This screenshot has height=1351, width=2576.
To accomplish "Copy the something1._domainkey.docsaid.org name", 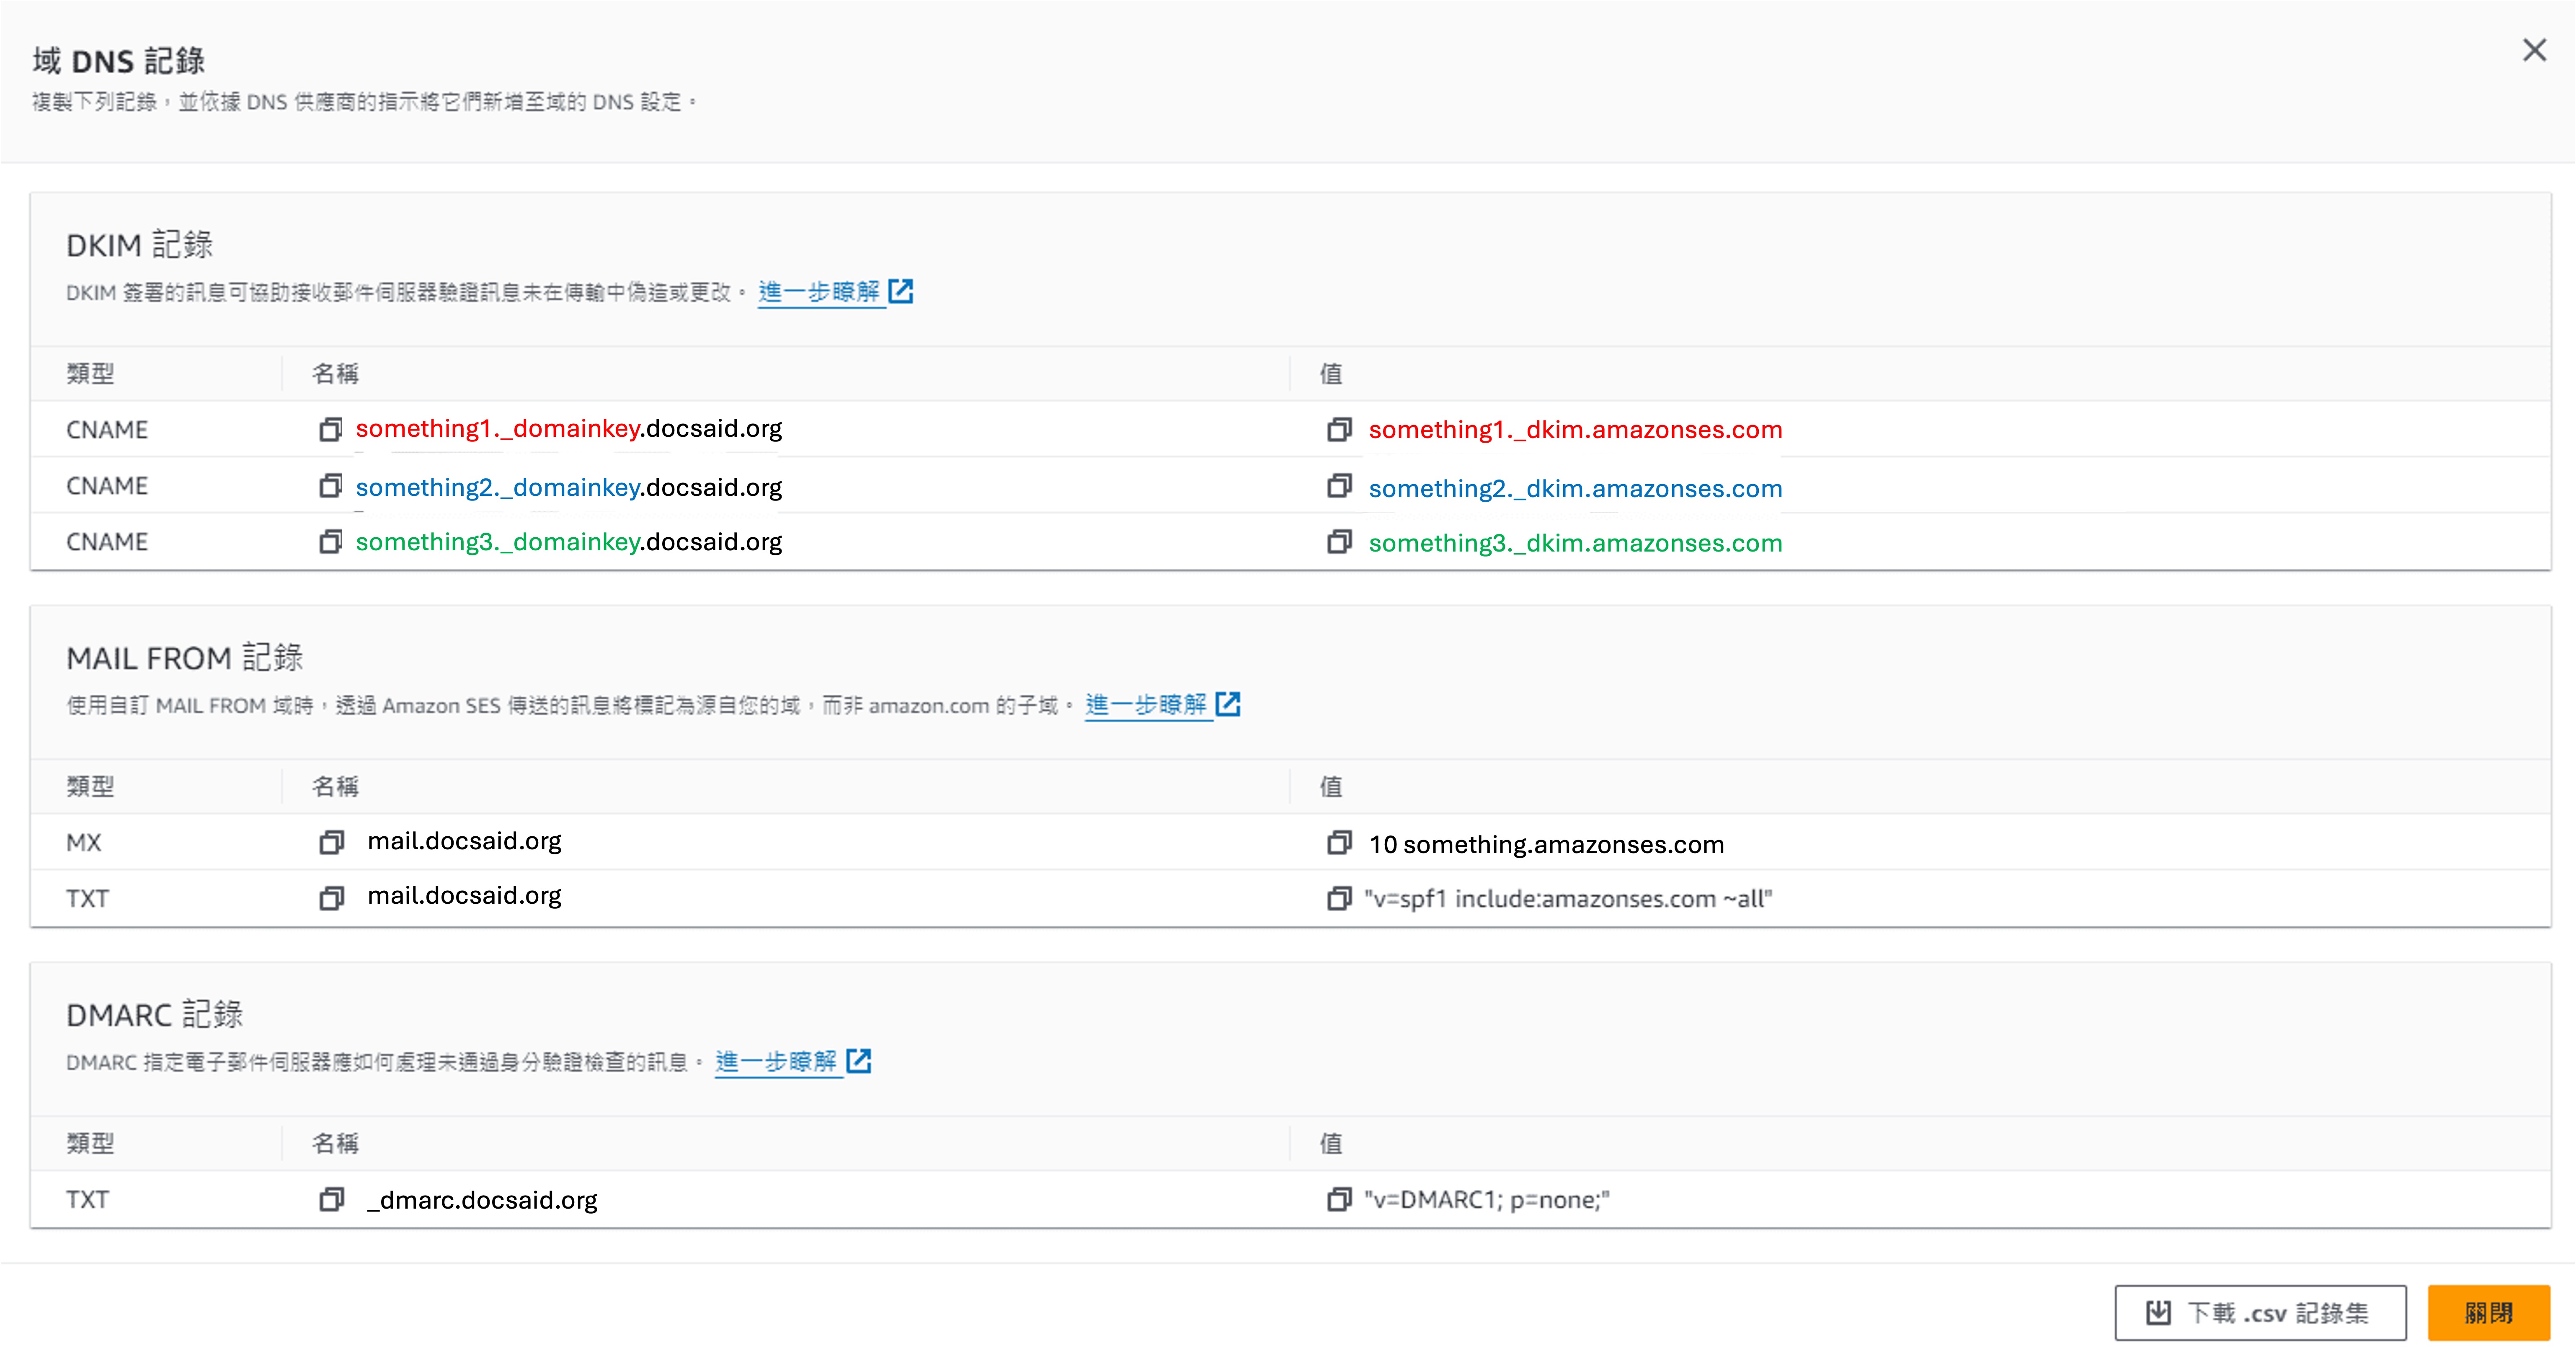I will (331, 430).
